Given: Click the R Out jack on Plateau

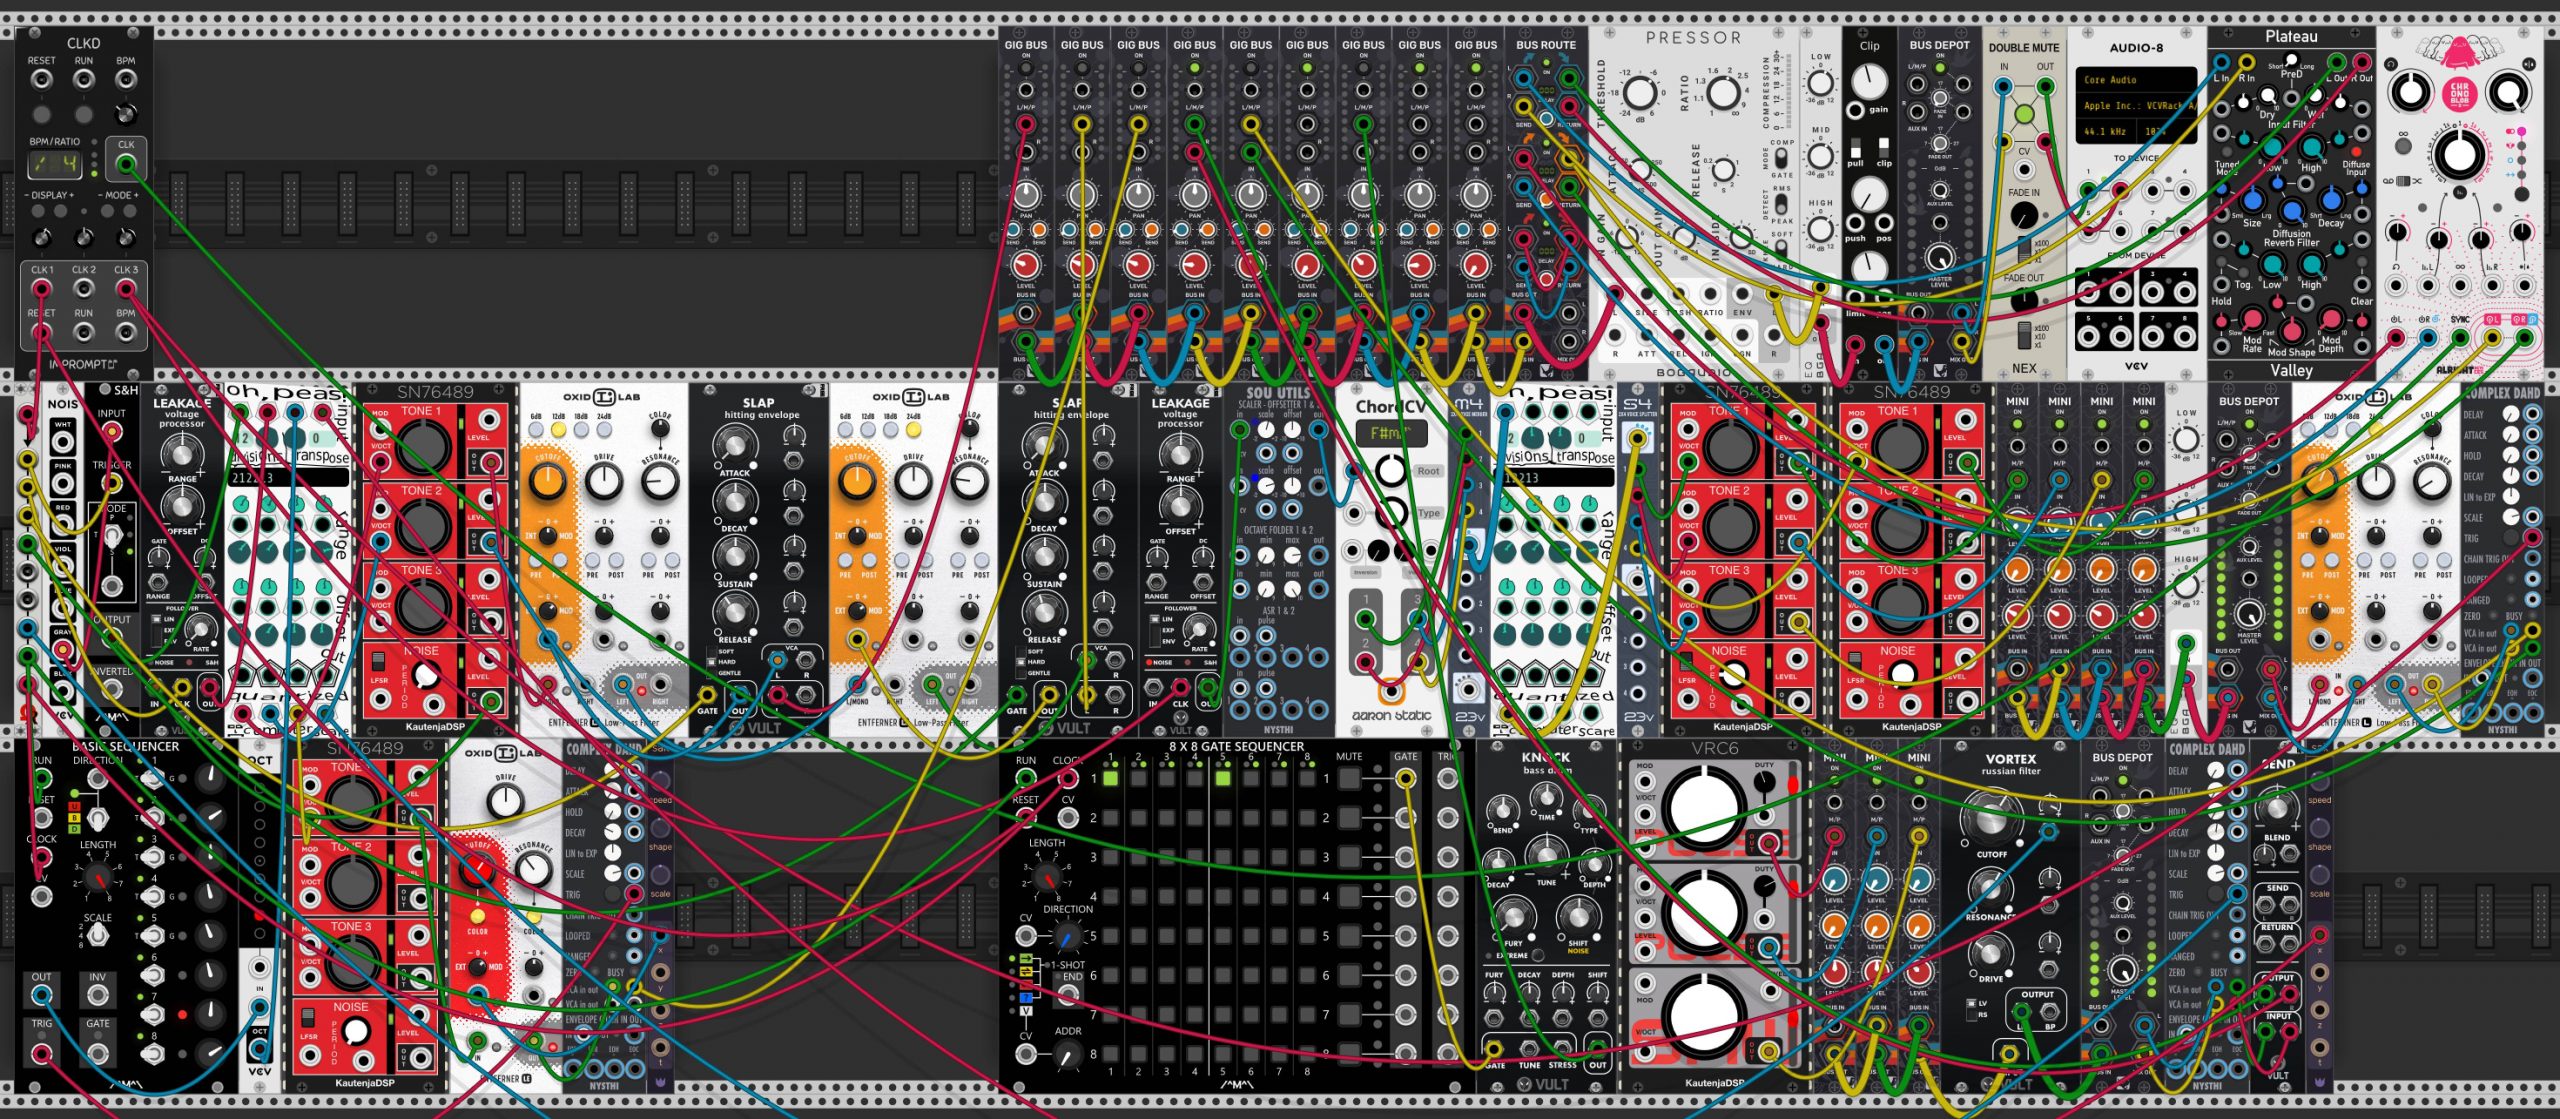Looking at the screenshot, I should click(2363, 62).
